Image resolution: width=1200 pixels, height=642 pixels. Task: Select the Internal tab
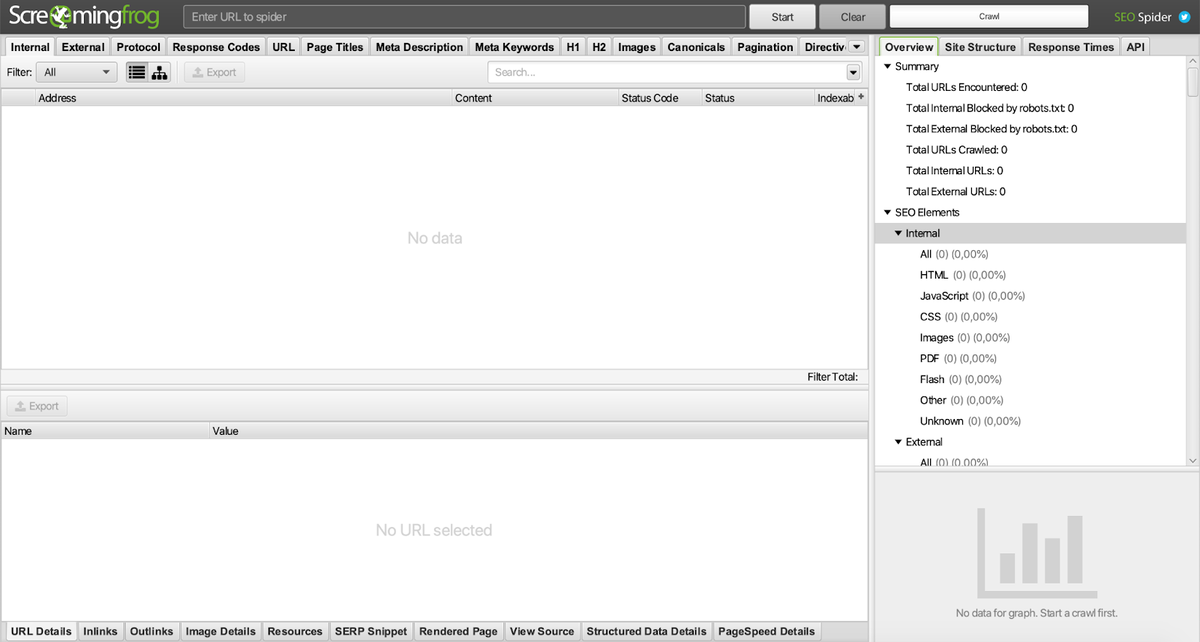click(30, 47)
